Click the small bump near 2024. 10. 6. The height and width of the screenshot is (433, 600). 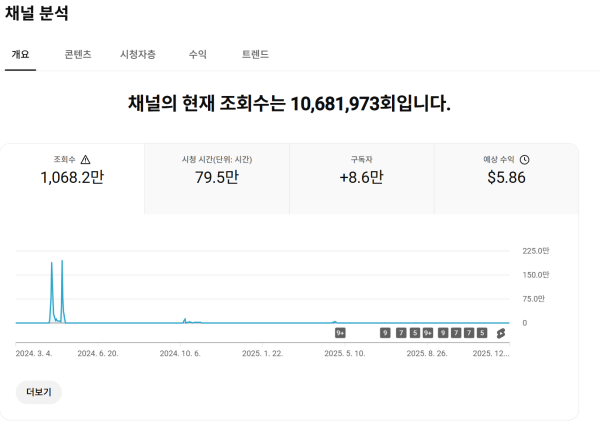coord(184,320)
